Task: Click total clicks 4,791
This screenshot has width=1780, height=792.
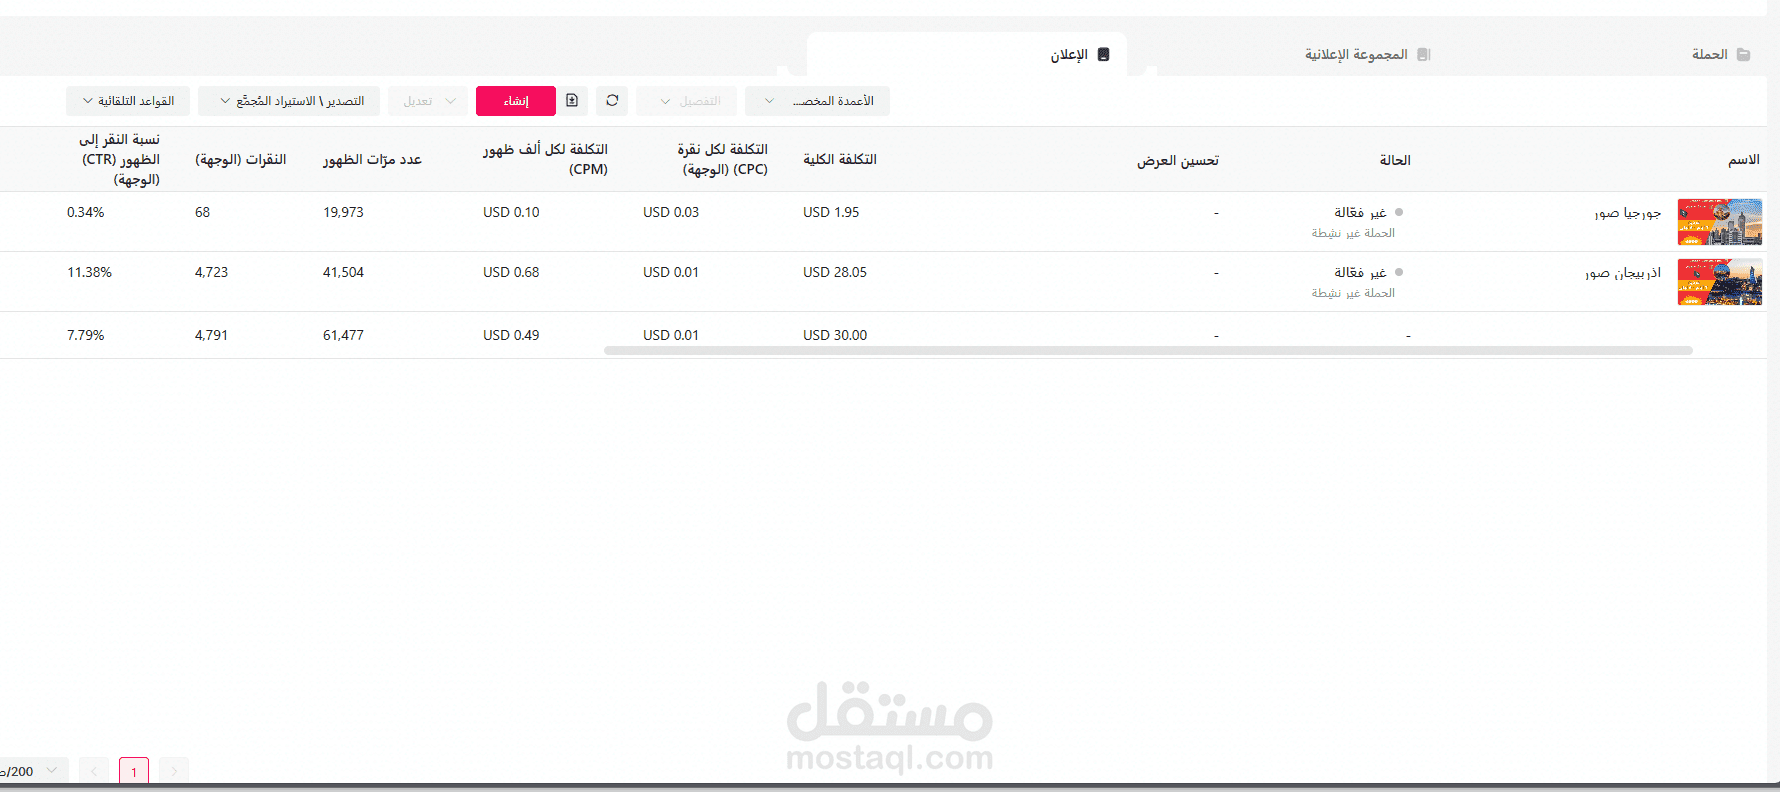Action: pyautogui.click(x=211, y=335)
